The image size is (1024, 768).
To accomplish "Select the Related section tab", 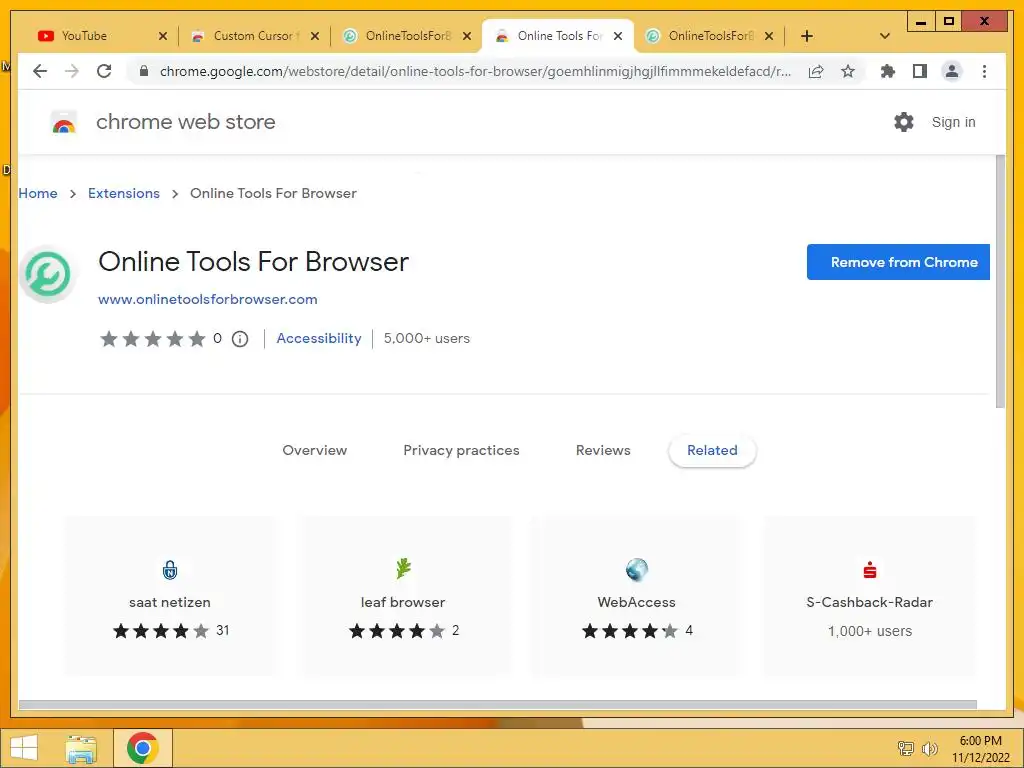I will [712, 450].
